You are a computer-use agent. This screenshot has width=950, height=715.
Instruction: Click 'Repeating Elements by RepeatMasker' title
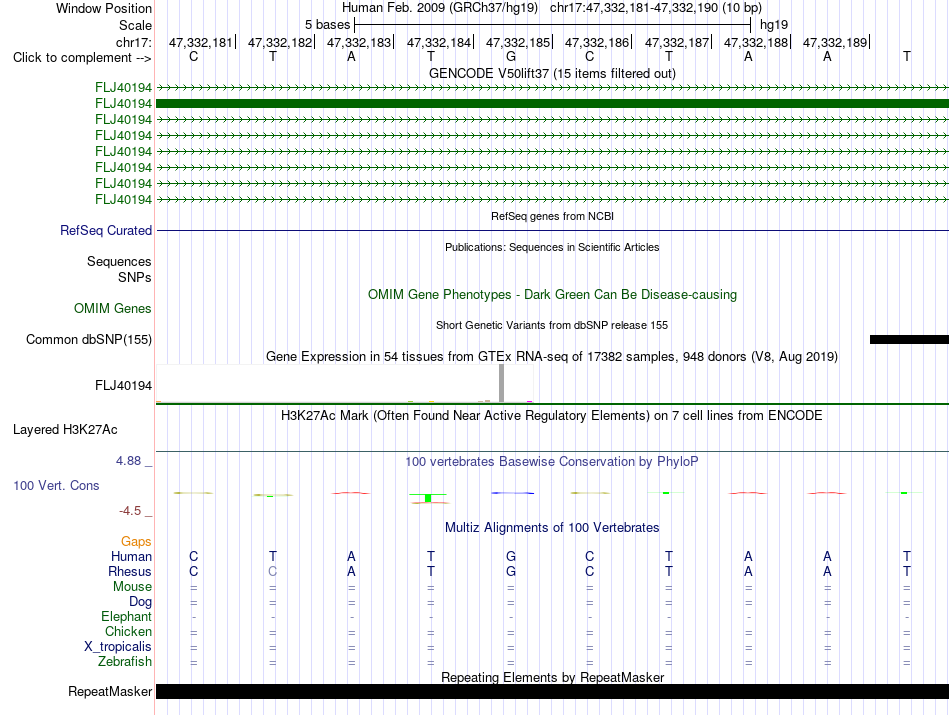pyautogui.click(x=552, y=677)
